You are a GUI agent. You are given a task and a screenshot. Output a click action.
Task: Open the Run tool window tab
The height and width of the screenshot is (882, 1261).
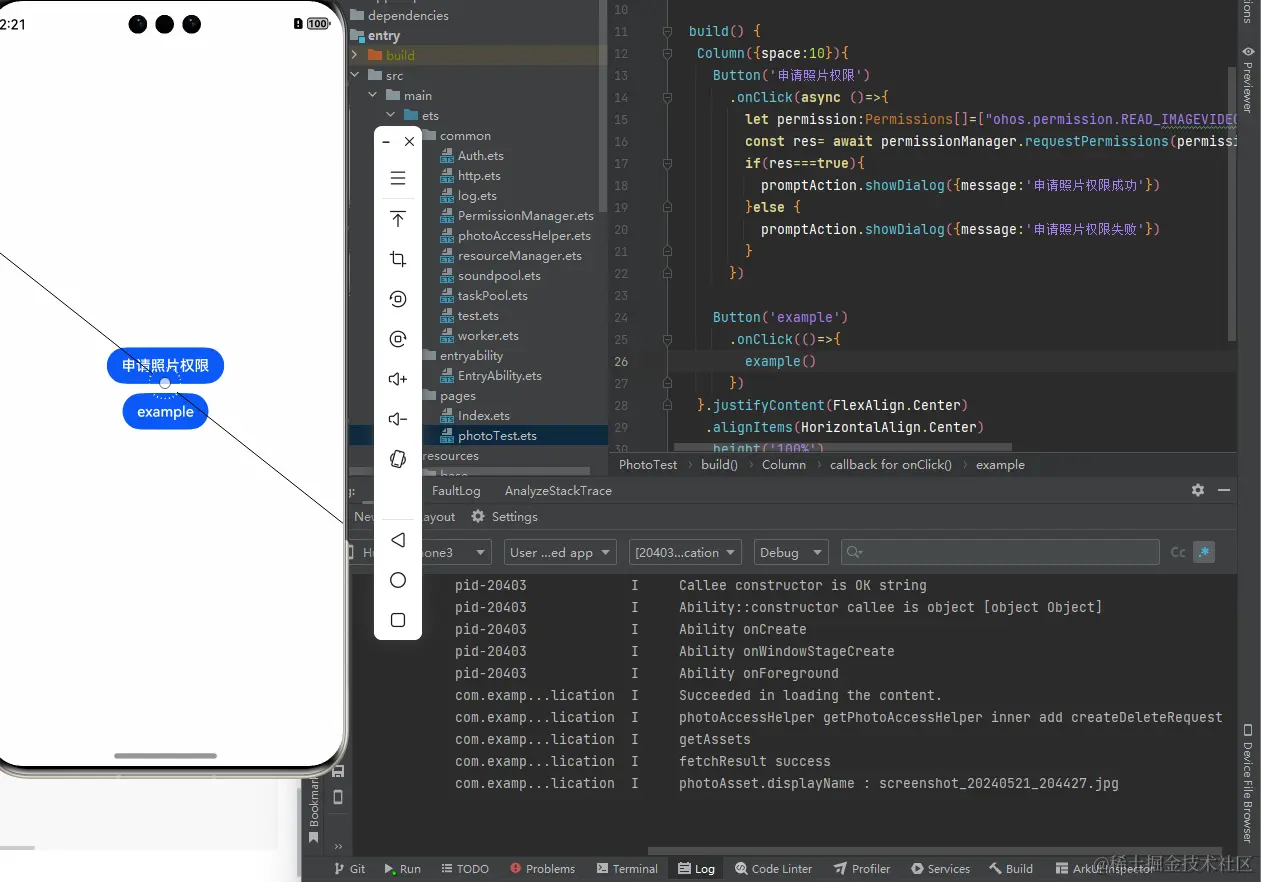[x=403, y=869]
